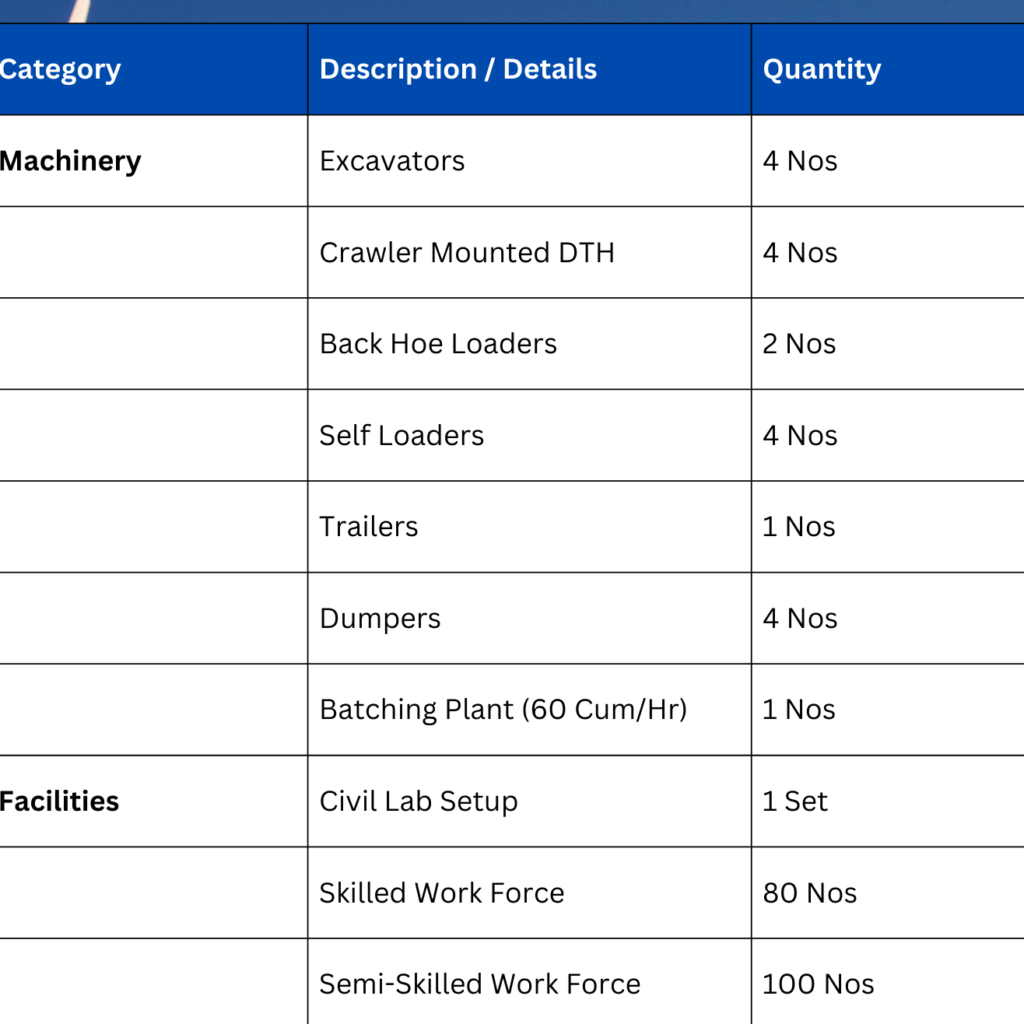
Task: Select the Facilities category cell
Action: tap(60, 801)
